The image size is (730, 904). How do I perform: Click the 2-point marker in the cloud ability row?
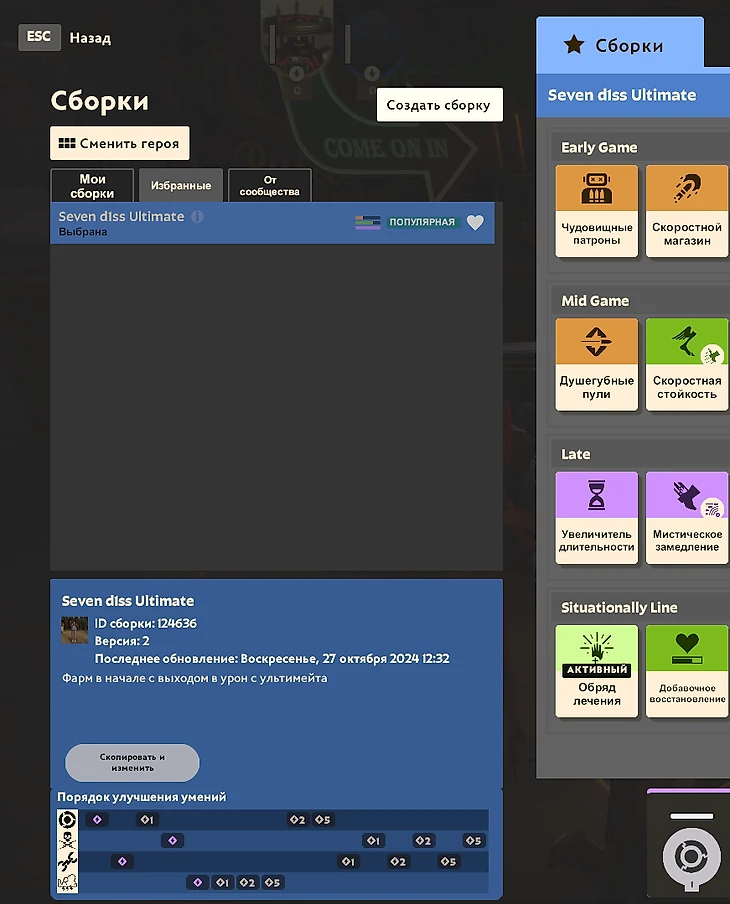pyautogui.click(x=248, y=882)
